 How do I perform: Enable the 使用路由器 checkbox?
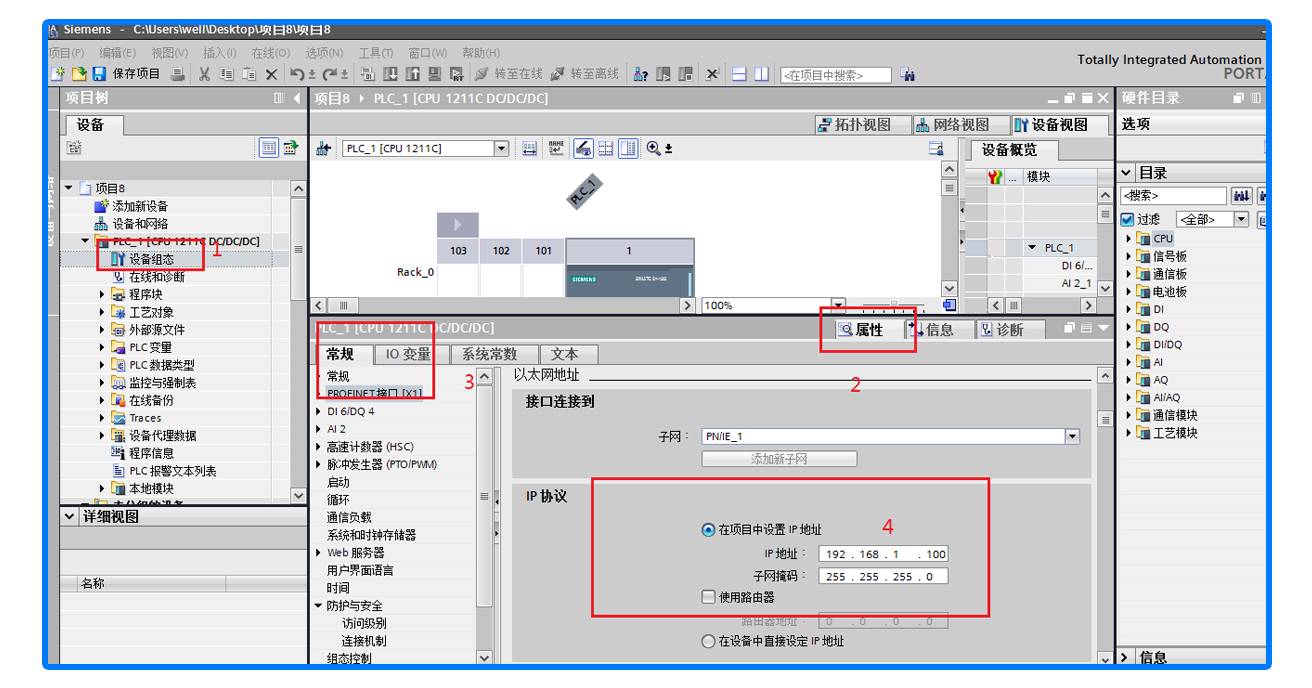pyautogui.click(x=708, y=597)
